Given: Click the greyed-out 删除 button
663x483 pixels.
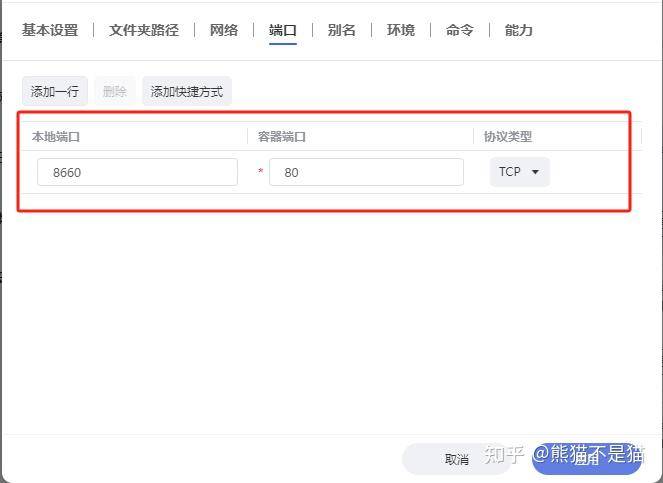Looking at the screenshot, I should click(x=115, y=91).
